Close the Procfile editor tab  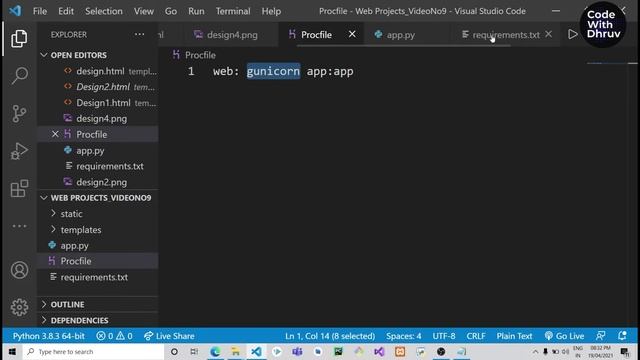[352, 34]
